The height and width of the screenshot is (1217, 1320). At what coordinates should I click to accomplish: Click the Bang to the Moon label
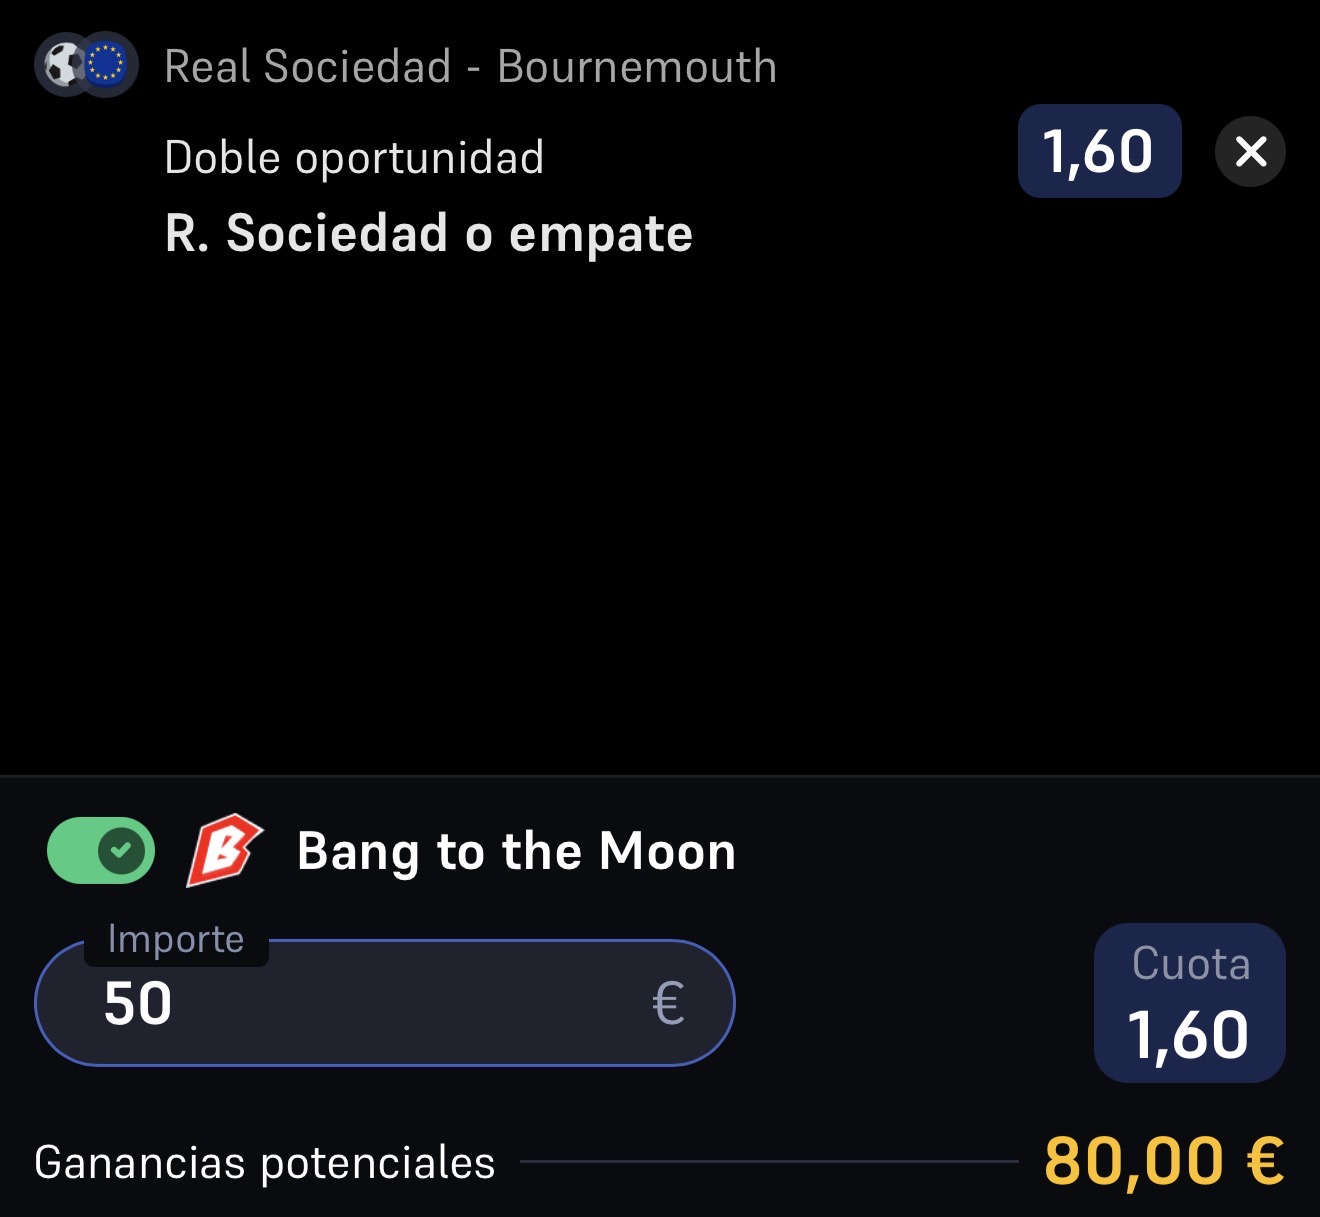coord(516,852)
